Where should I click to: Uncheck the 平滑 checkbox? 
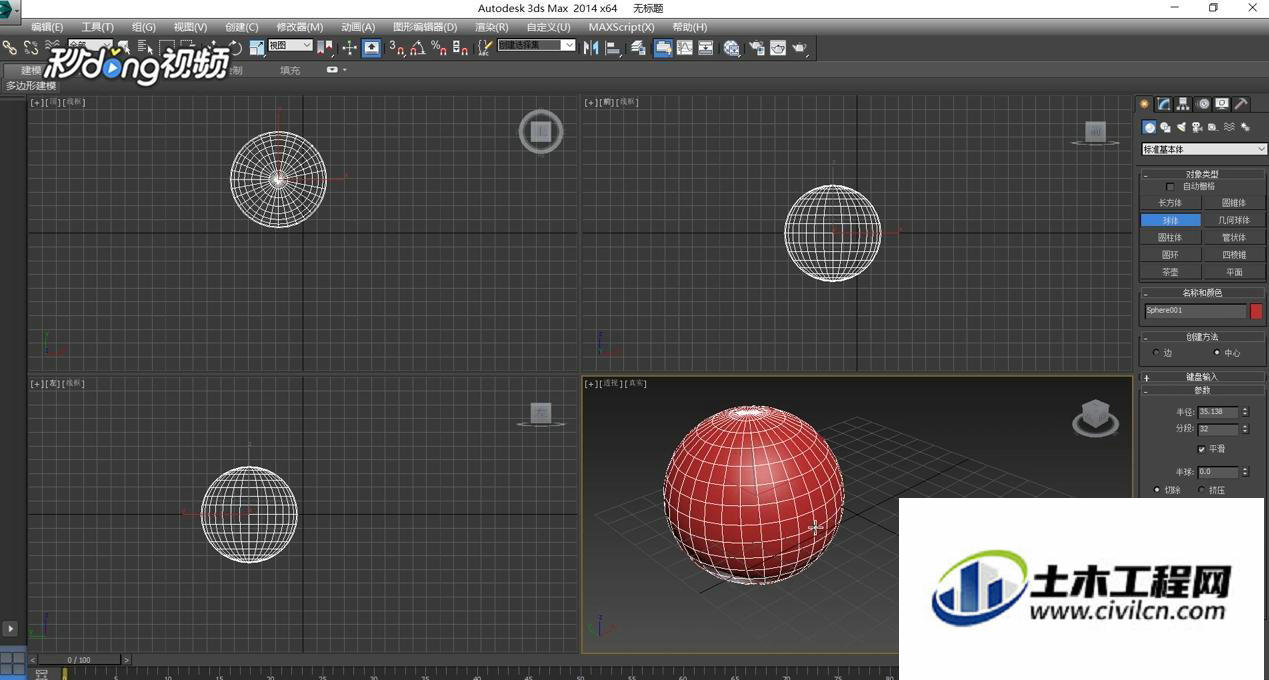coord(1202,449)
